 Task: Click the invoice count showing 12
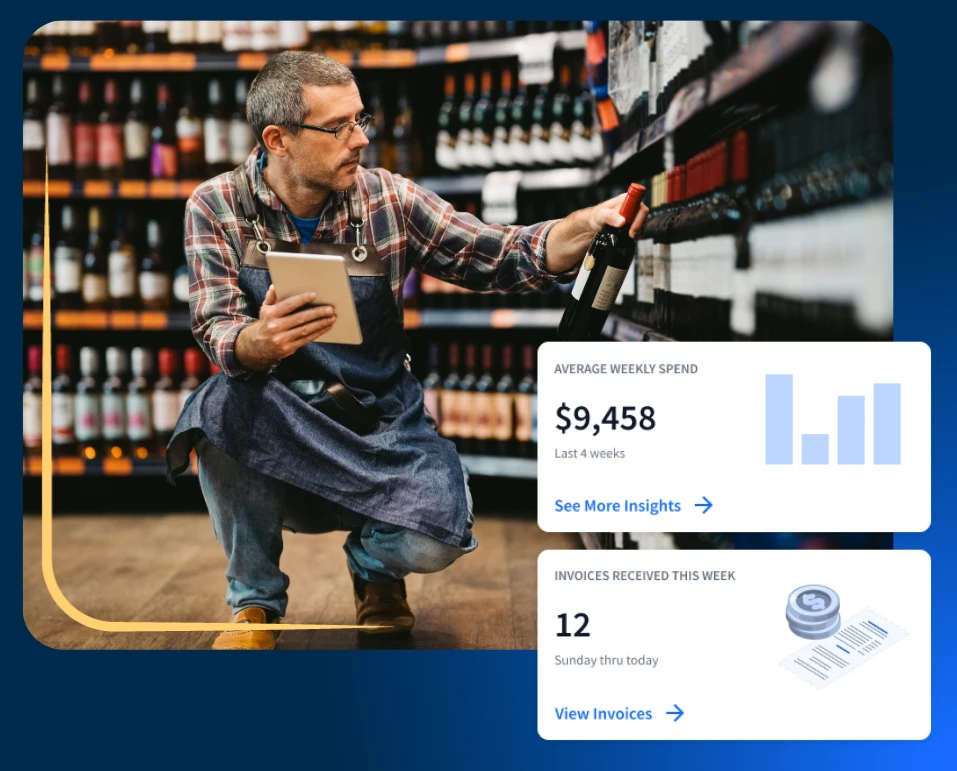click(x=572, y=625)
